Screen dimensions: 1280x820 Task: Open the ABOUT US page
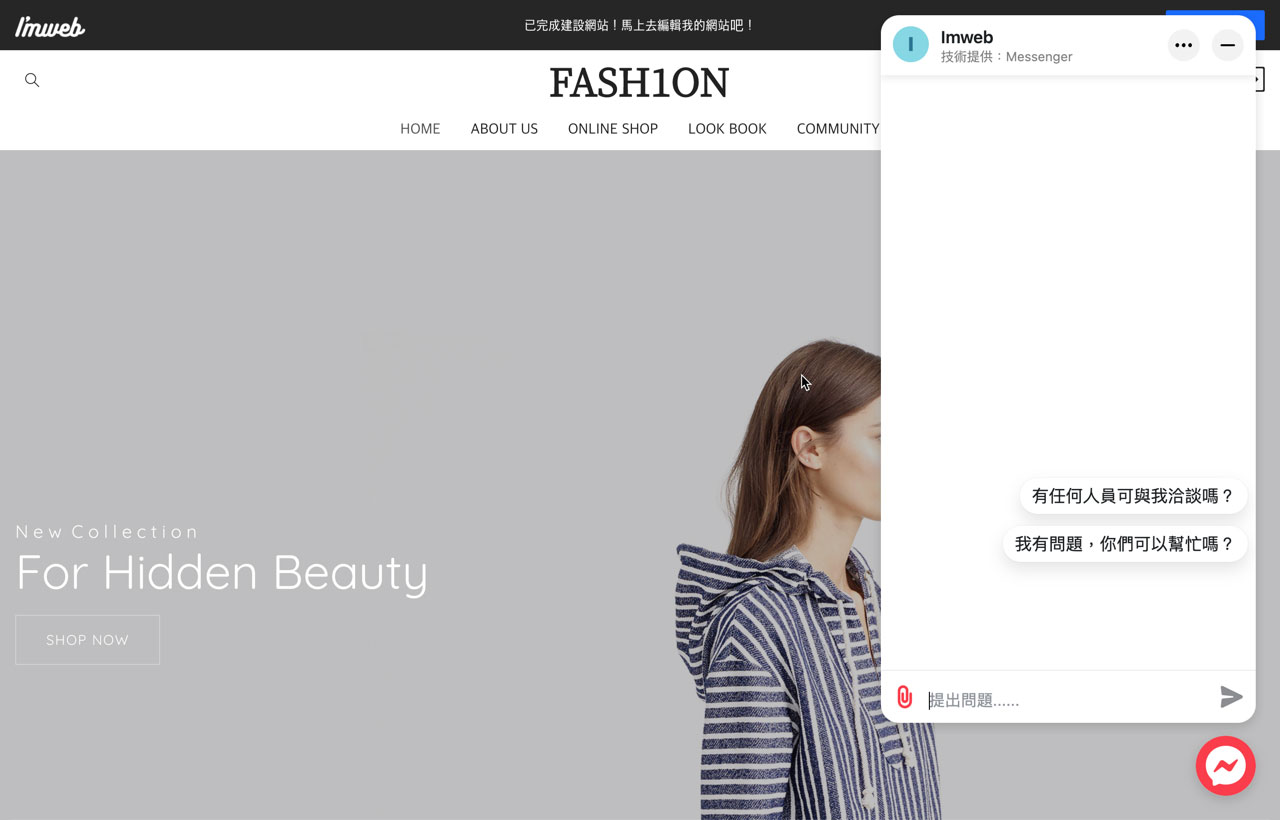504,129
